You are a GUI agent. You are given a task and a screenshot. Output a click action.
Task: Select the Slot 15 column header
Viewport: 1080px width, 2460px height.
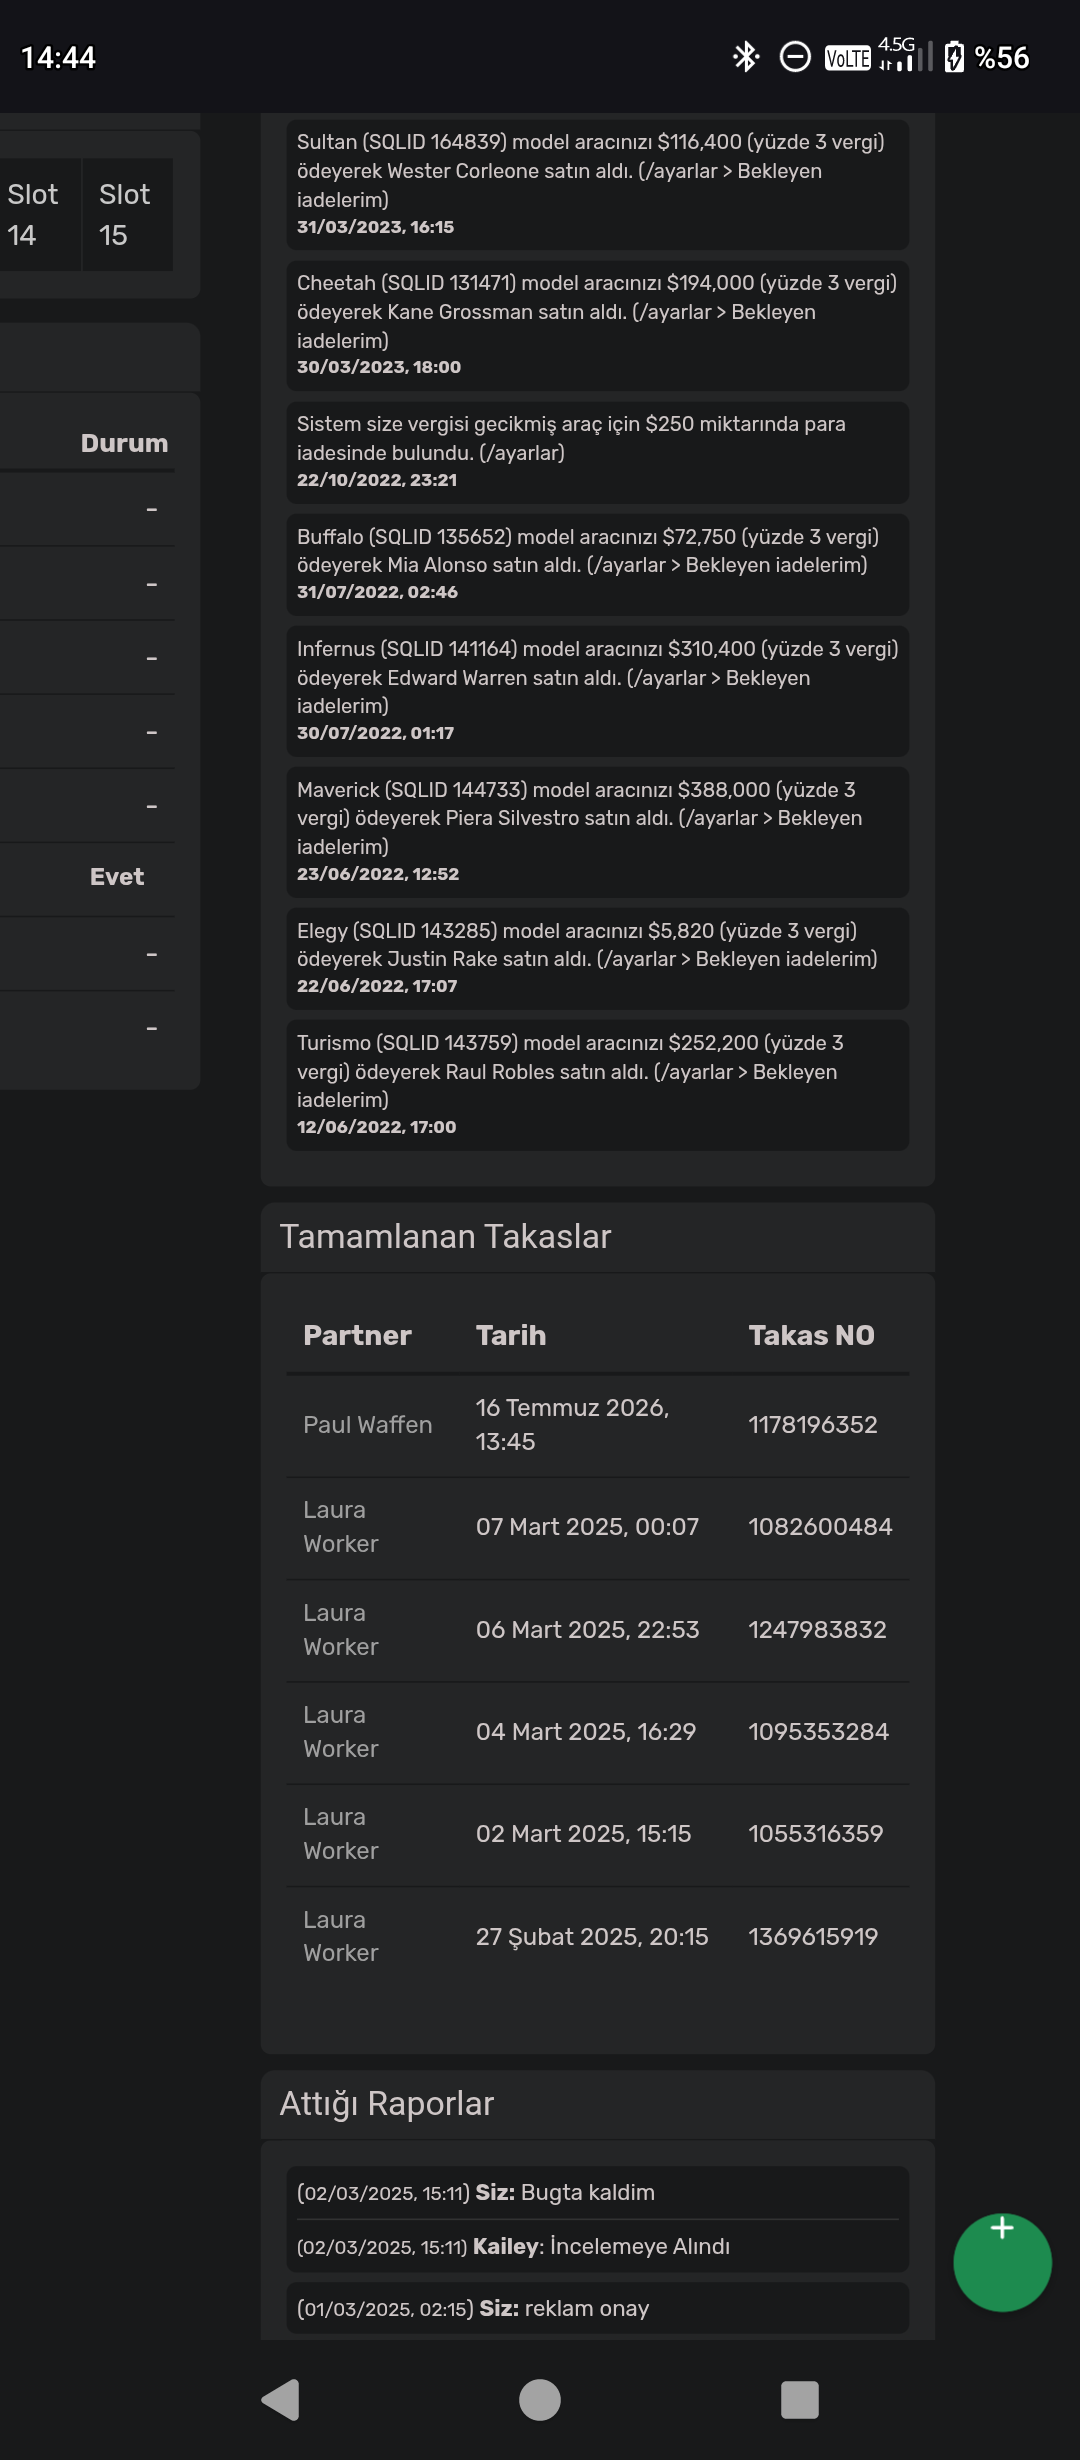coord(127,214)
